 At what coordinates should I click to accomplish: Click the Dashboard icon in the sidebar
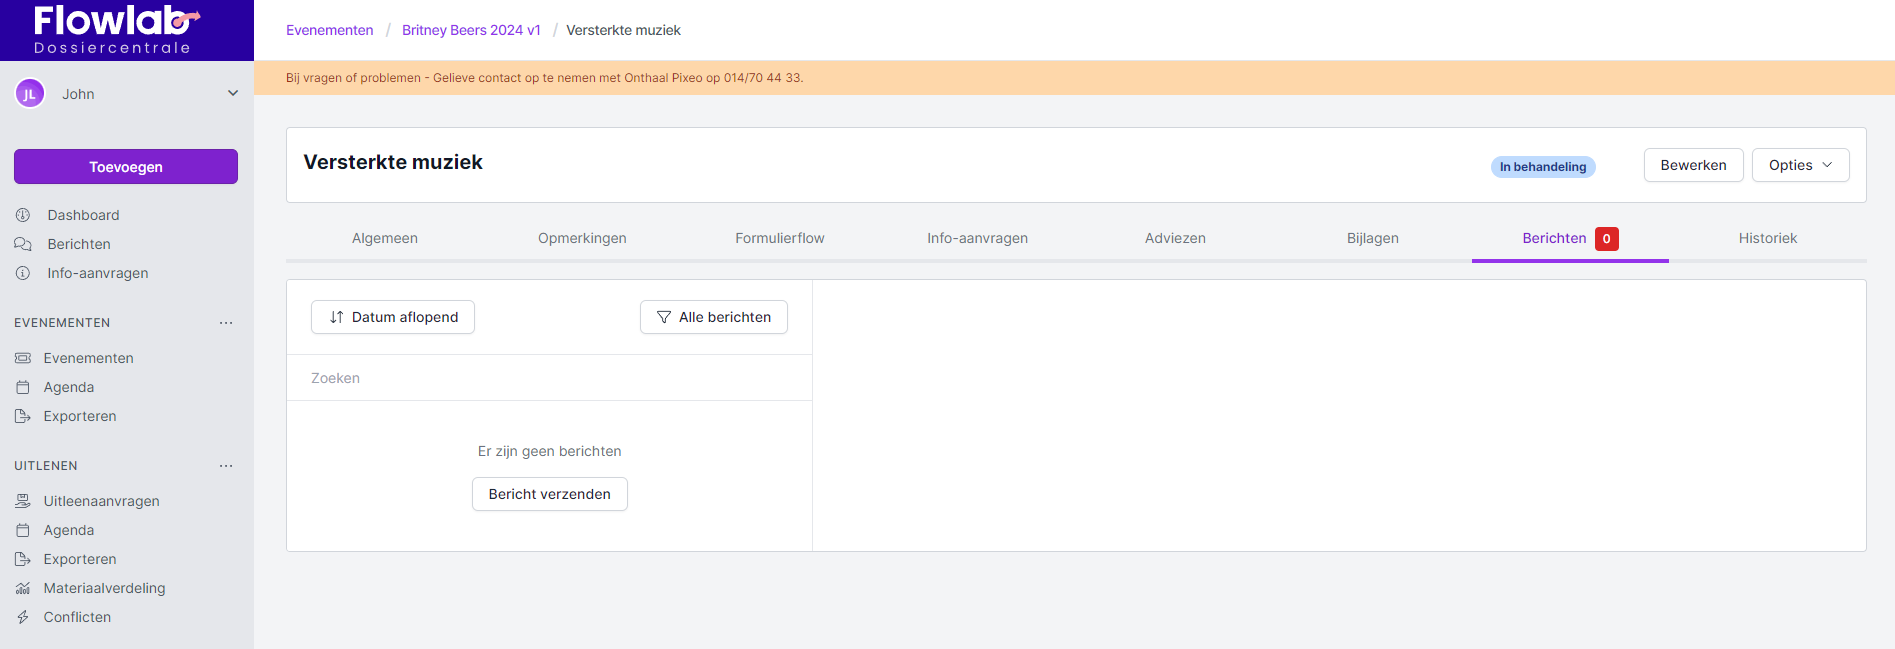click(x=23, y=215)
